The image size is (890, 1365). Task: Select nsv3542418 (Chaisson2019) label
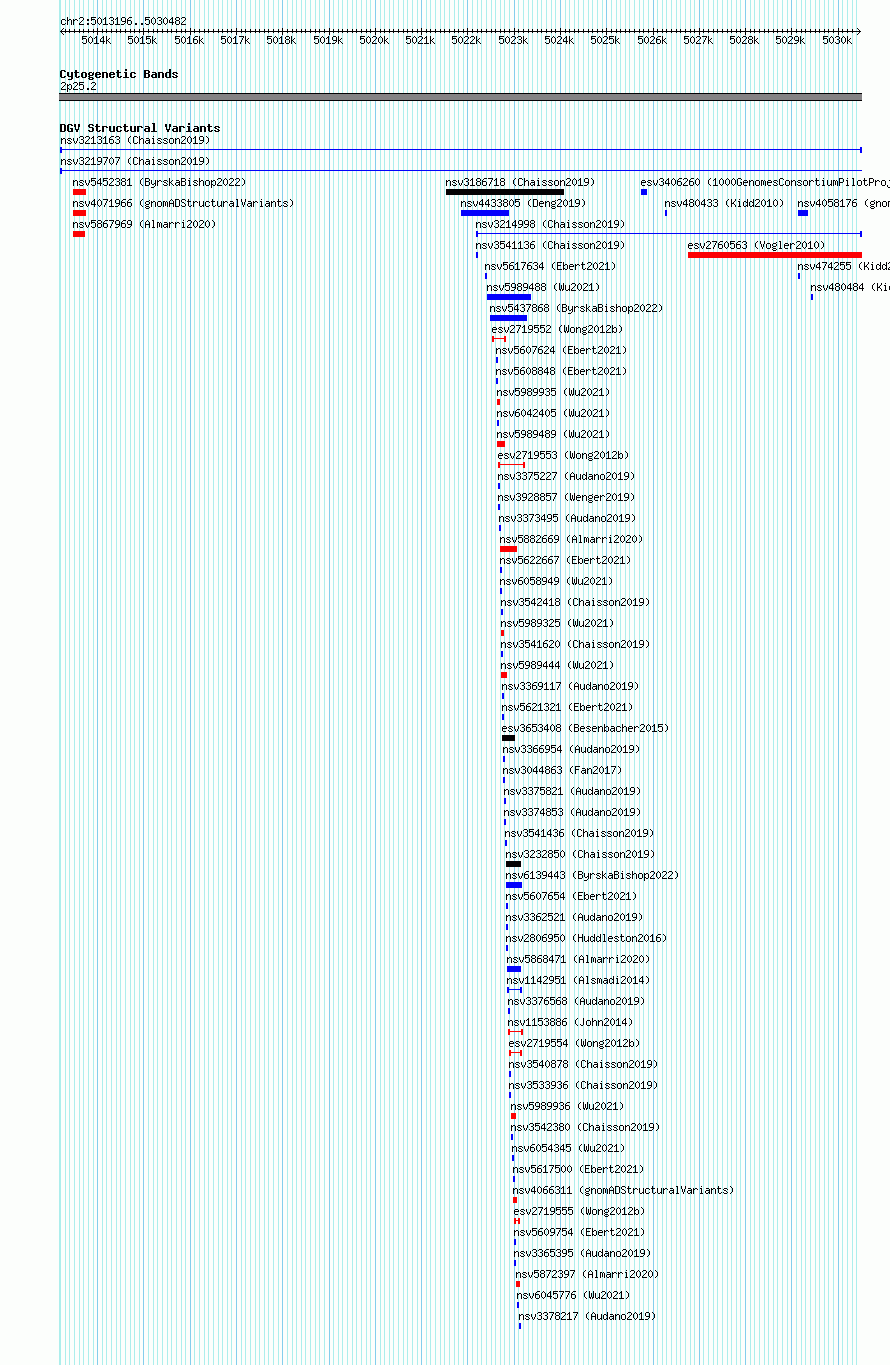(575, 602)
